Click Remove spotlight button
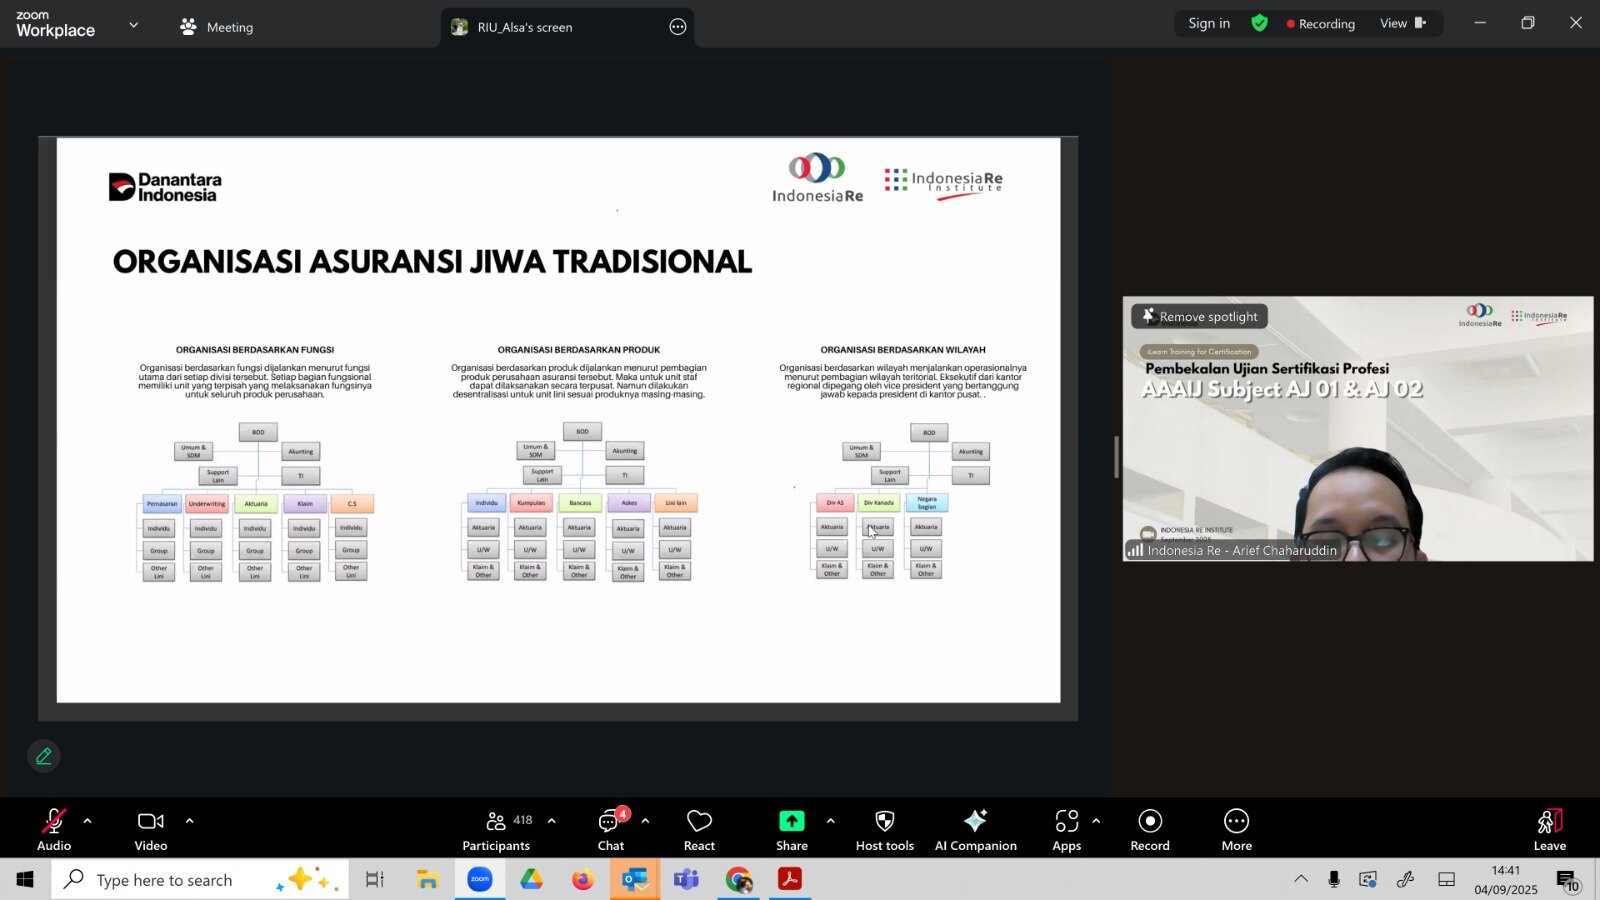 coord(1200,316)
